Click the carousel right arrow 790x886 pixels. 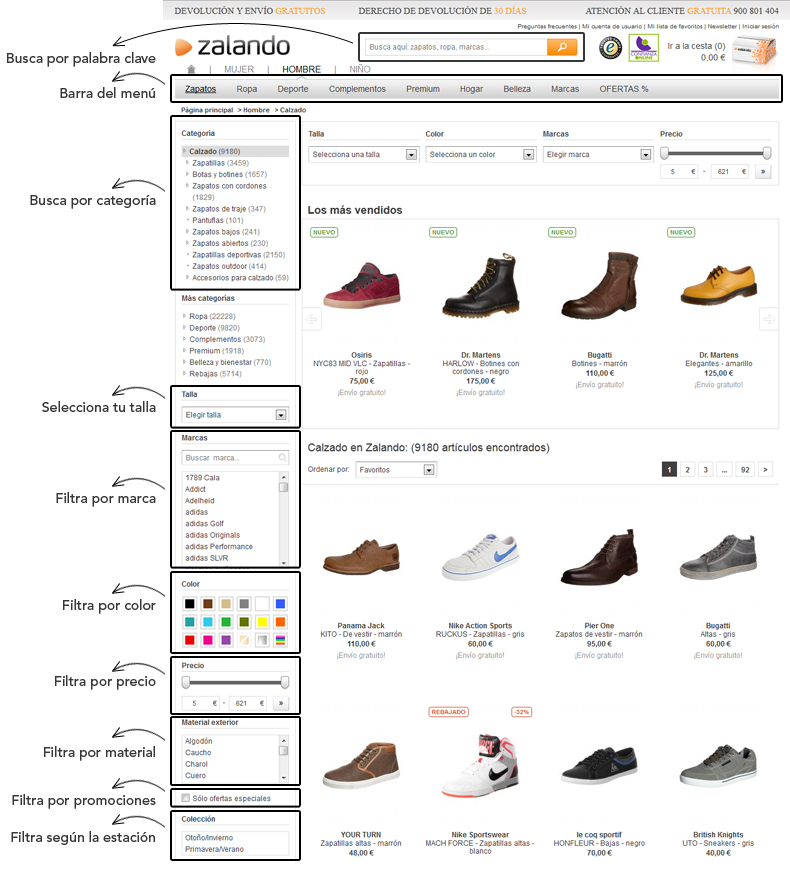pos(769,319)
